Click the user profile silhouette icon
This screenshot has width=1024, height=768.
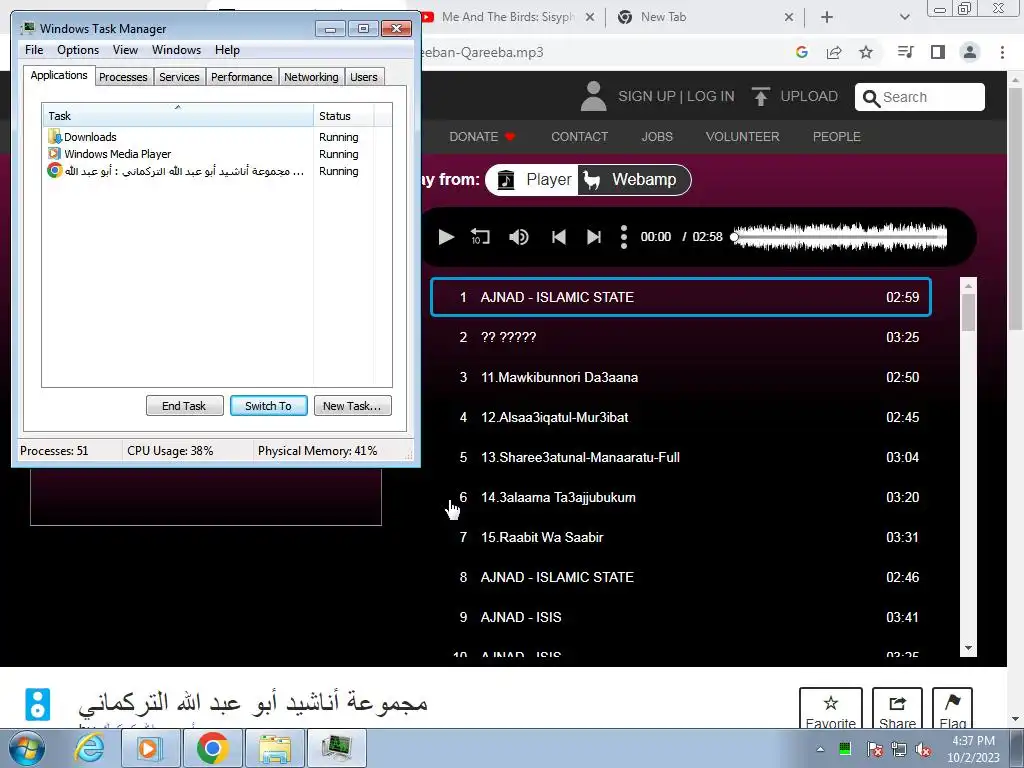pos(593,97)
